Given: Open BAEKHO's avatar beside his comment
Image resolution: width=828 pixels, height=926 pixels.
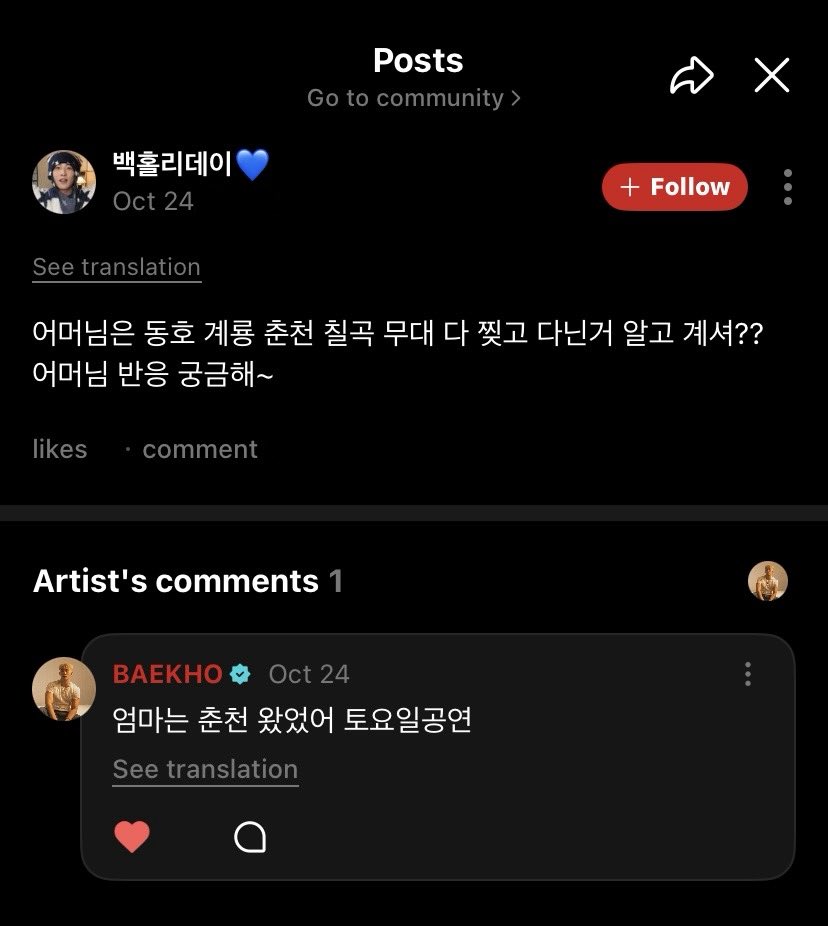Looking at the screenshot, I should click(64, 689).
